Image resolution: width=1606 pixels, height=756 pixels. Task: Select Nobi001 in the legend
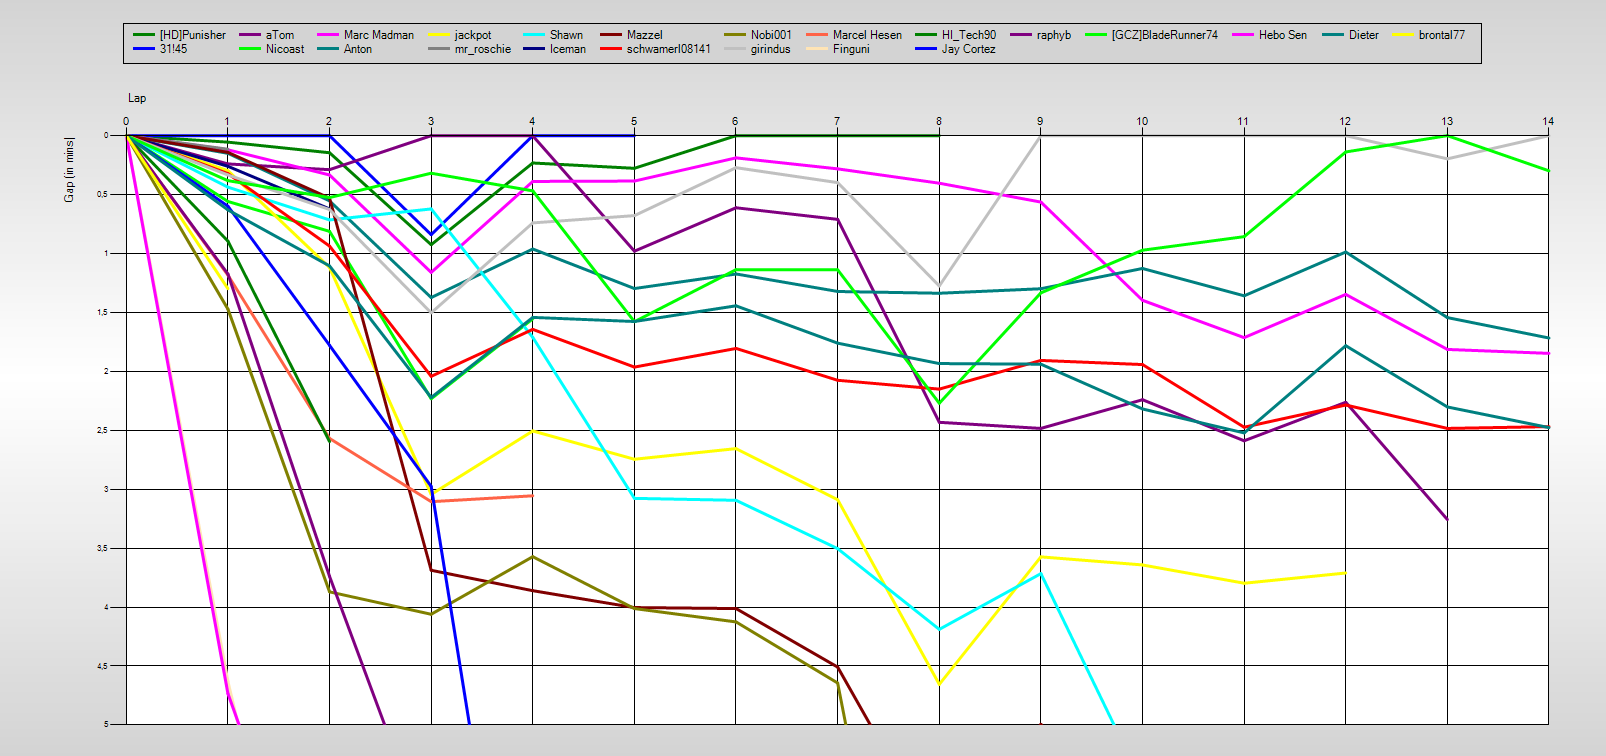[771, 35]
